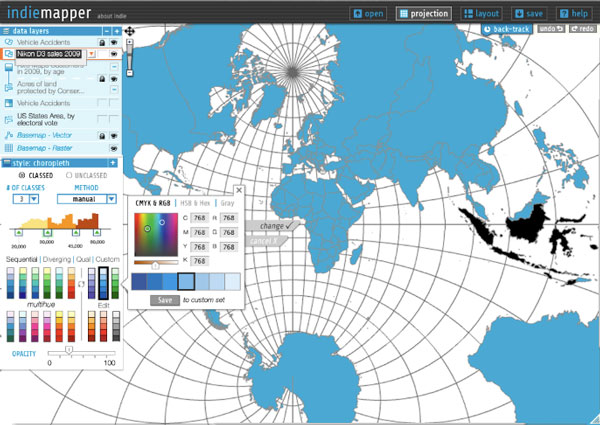Select the 45,000 class break arrow handle
This screenshot has width=600, height=425.
[x=76, y=232]
